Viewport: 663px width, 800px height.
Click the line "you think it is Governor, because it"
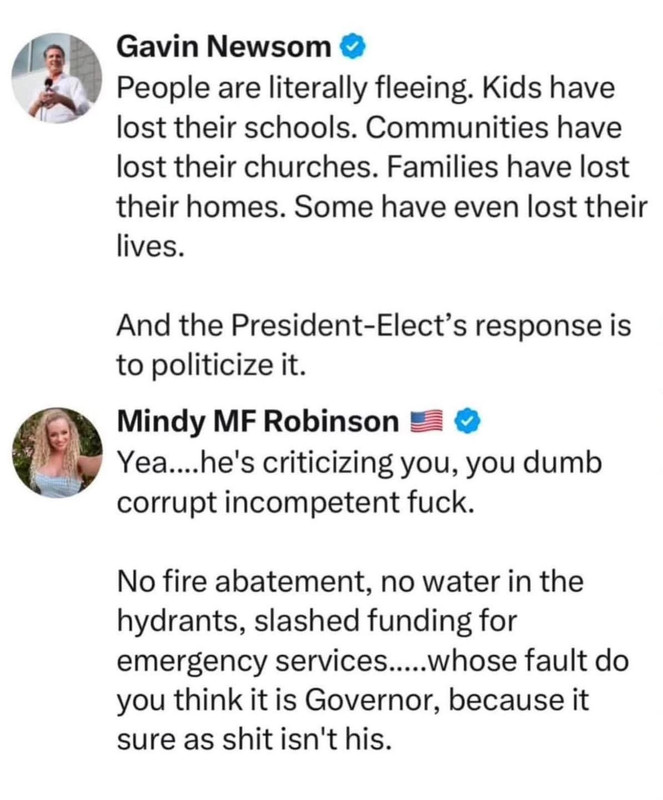(x=353, y=700)
